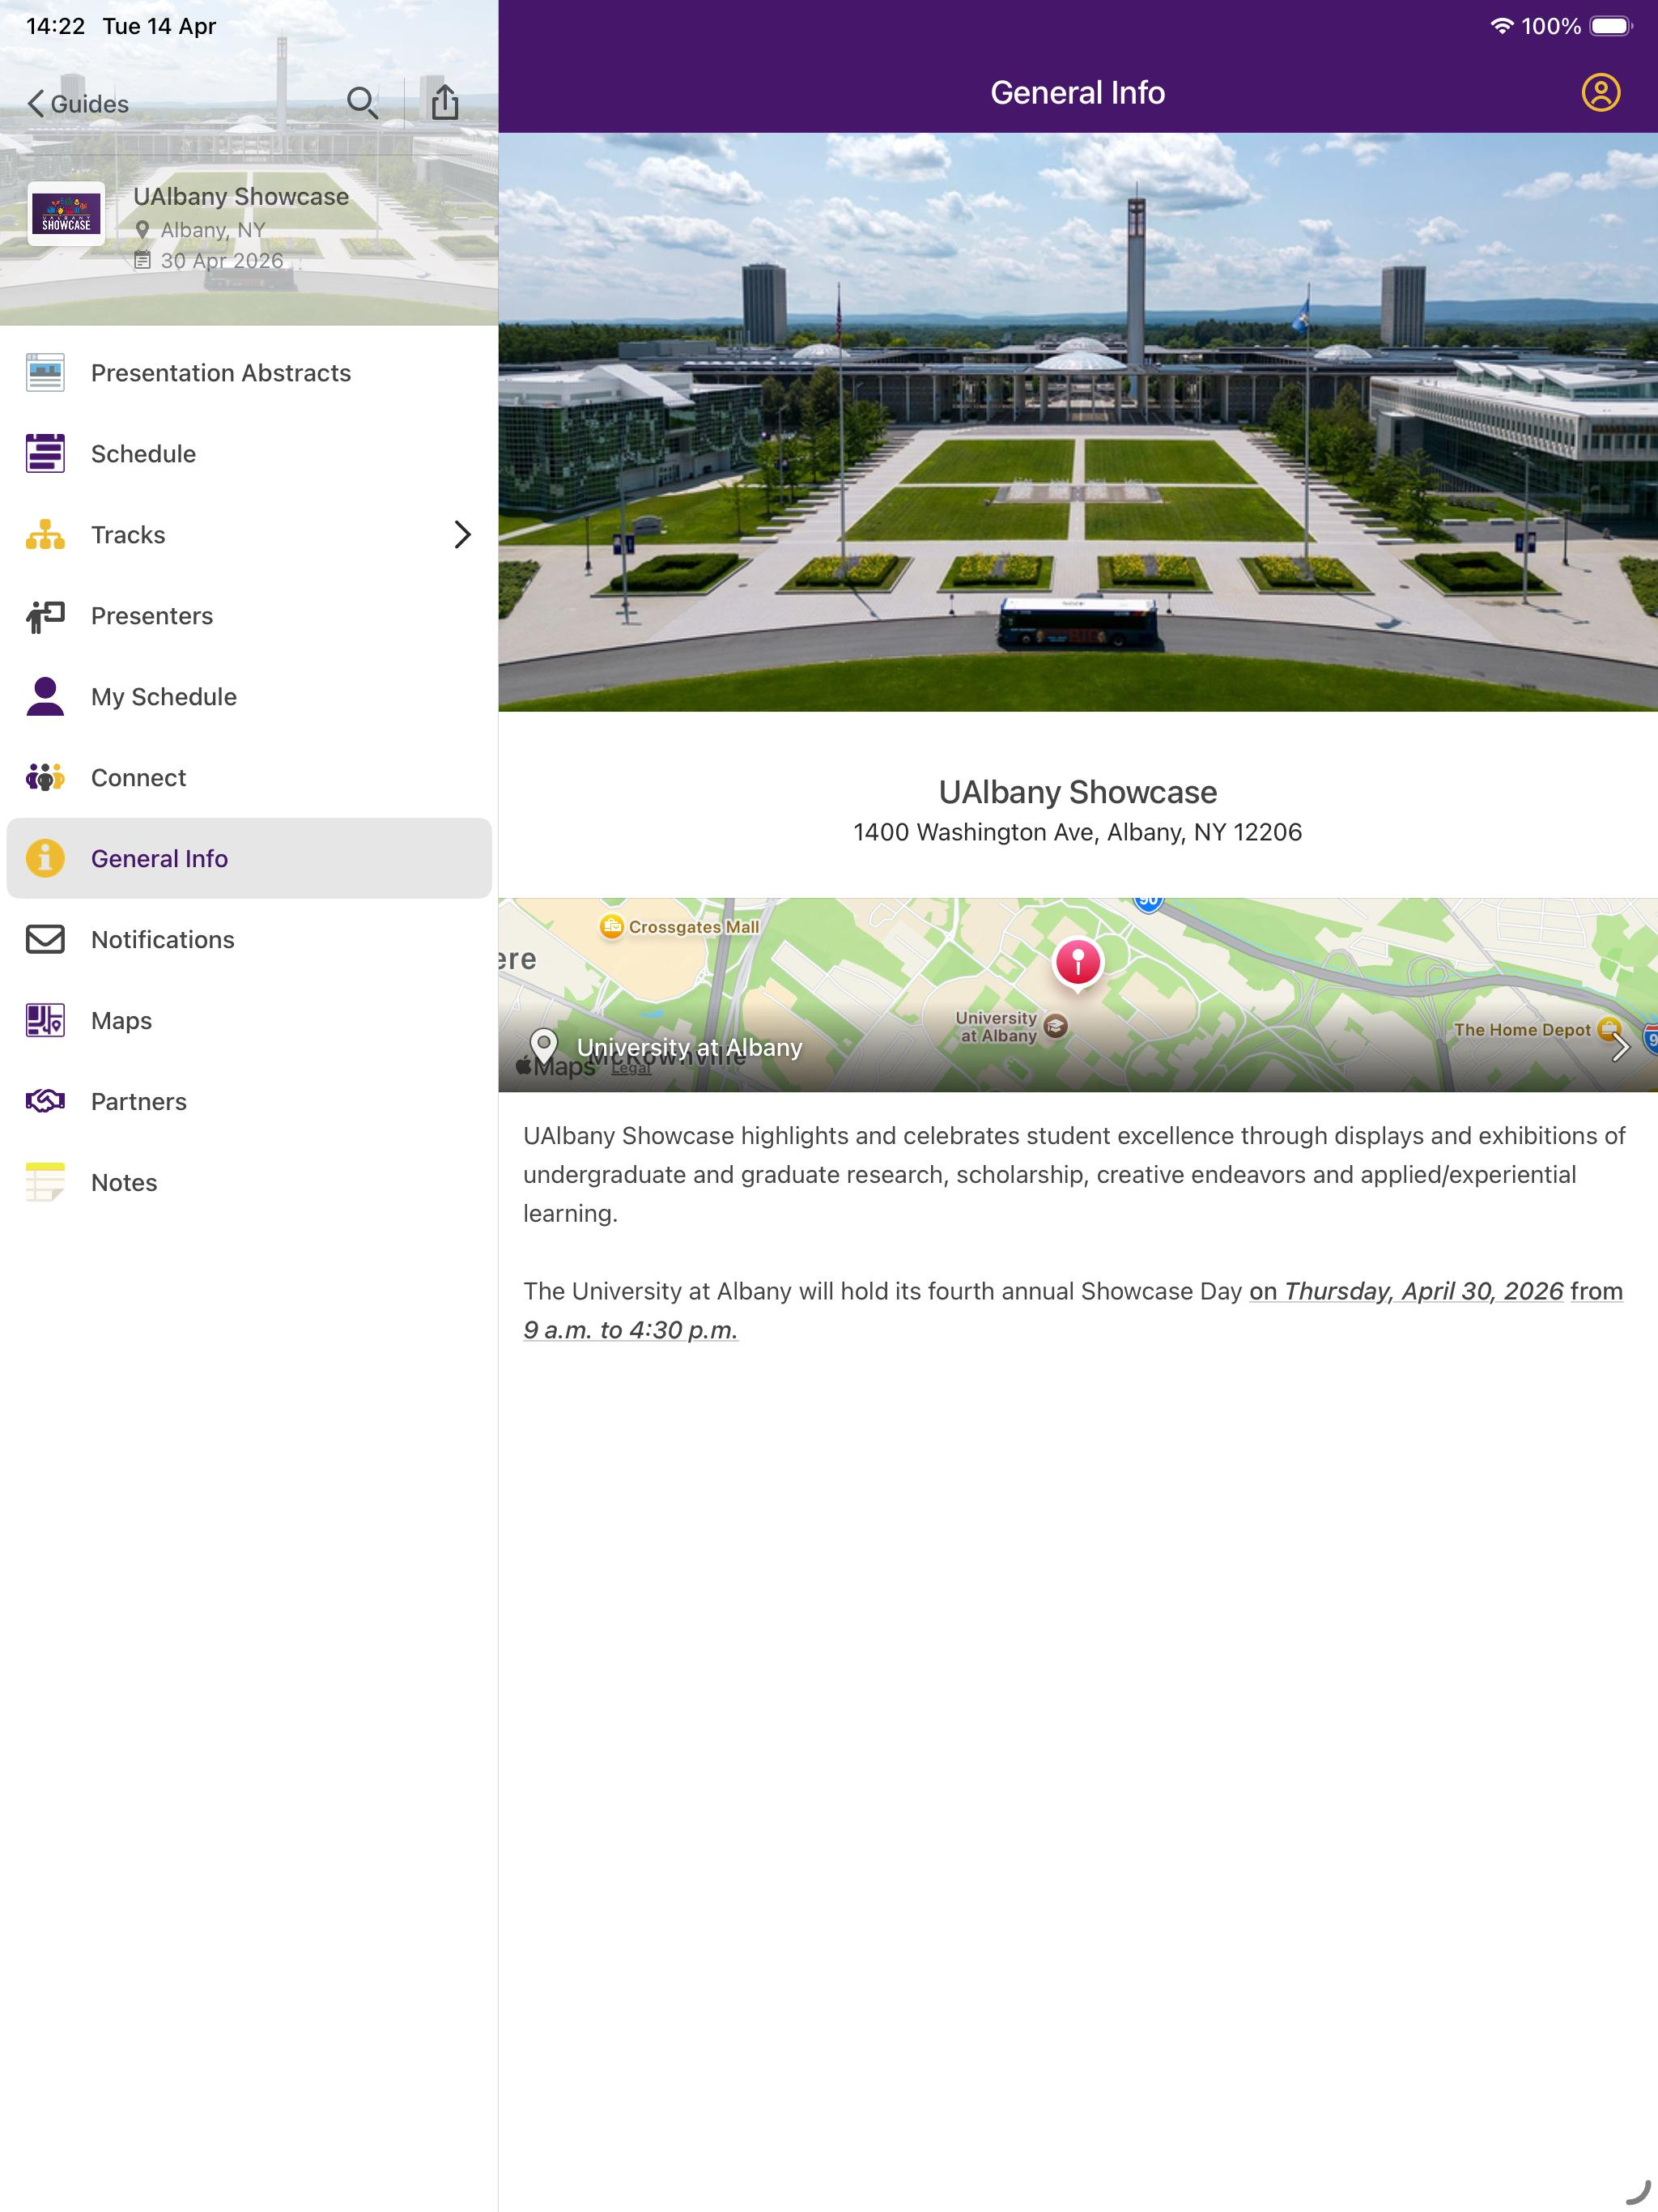The height and width of the screenshot is (2212, 1658).
Task: Open the Maps label in sidebar
Action: (x=121, y=1021)
